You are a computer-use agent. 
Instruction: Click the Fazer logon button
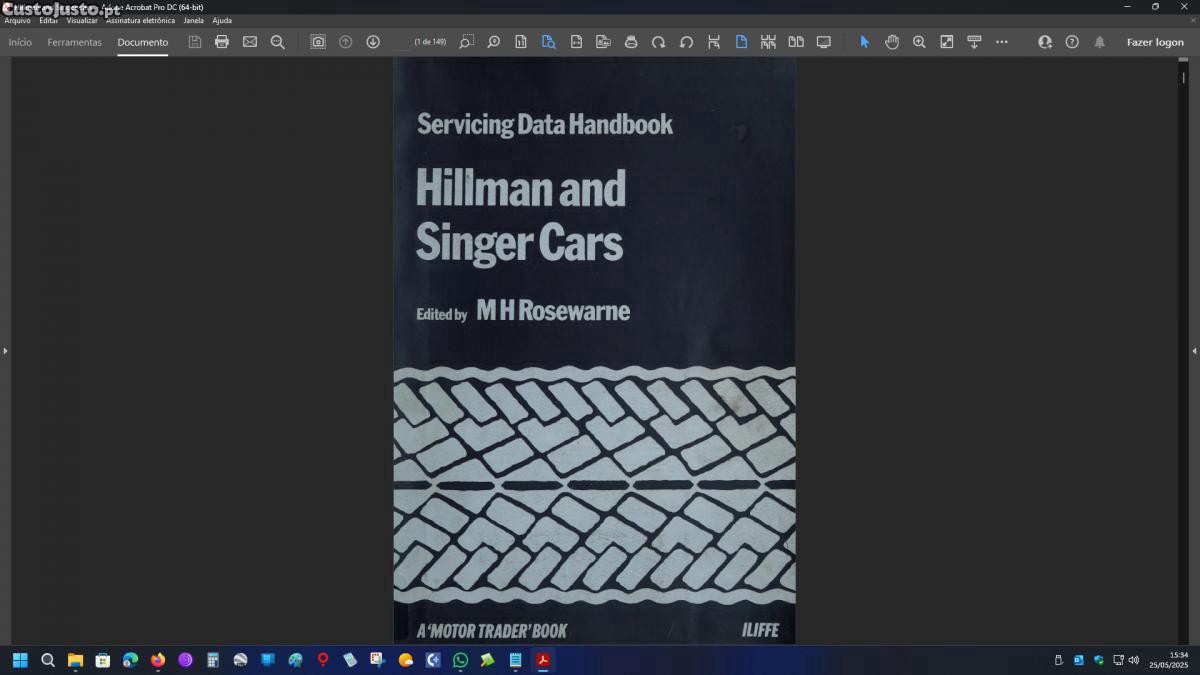click(x=1155, y=42)
